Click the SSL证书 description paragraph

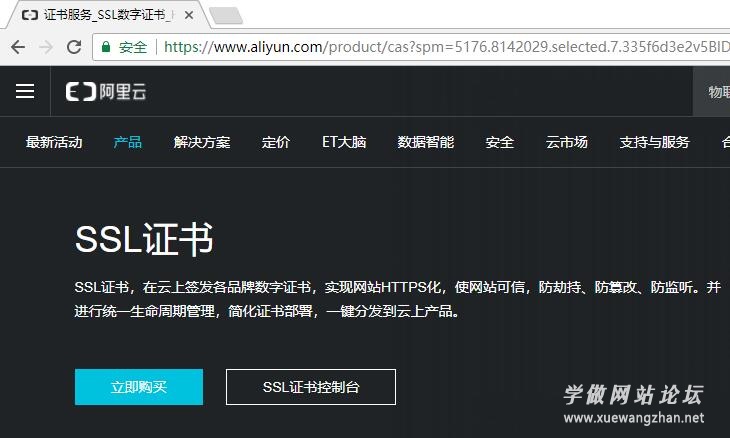[398, 299]
